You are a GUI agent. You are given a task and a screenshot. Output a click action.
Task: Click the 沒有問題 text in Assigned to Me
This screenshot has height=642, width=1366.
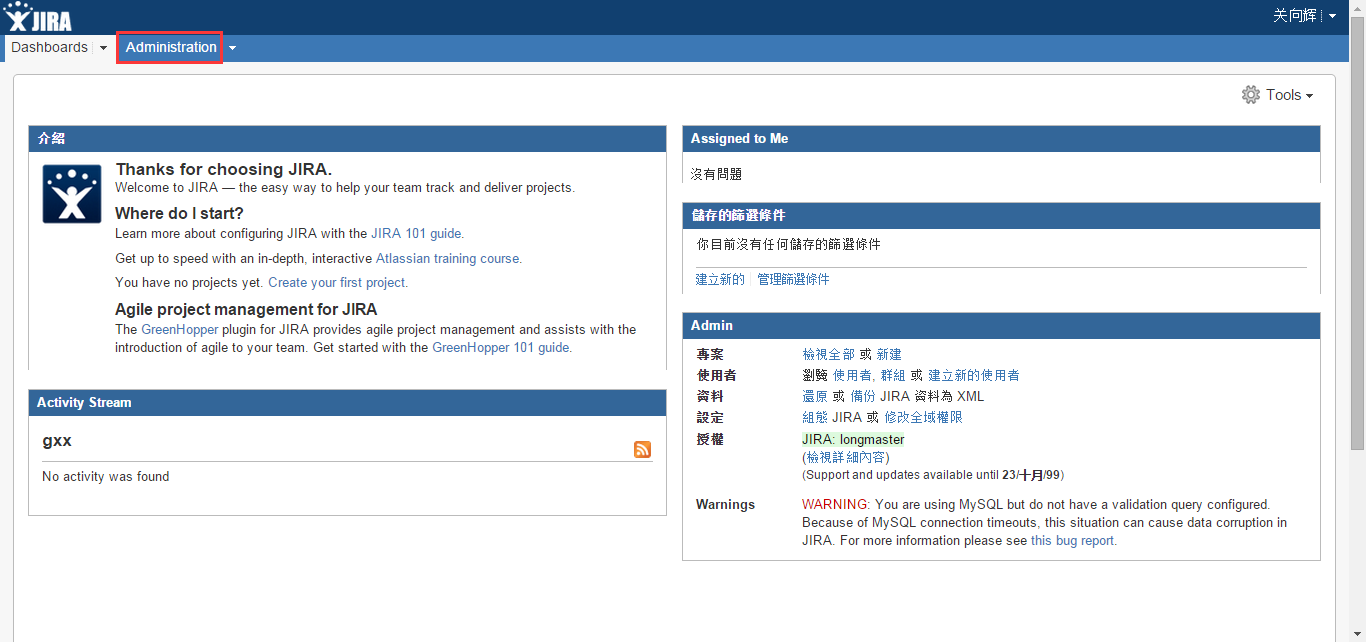[x=716, y=174]
